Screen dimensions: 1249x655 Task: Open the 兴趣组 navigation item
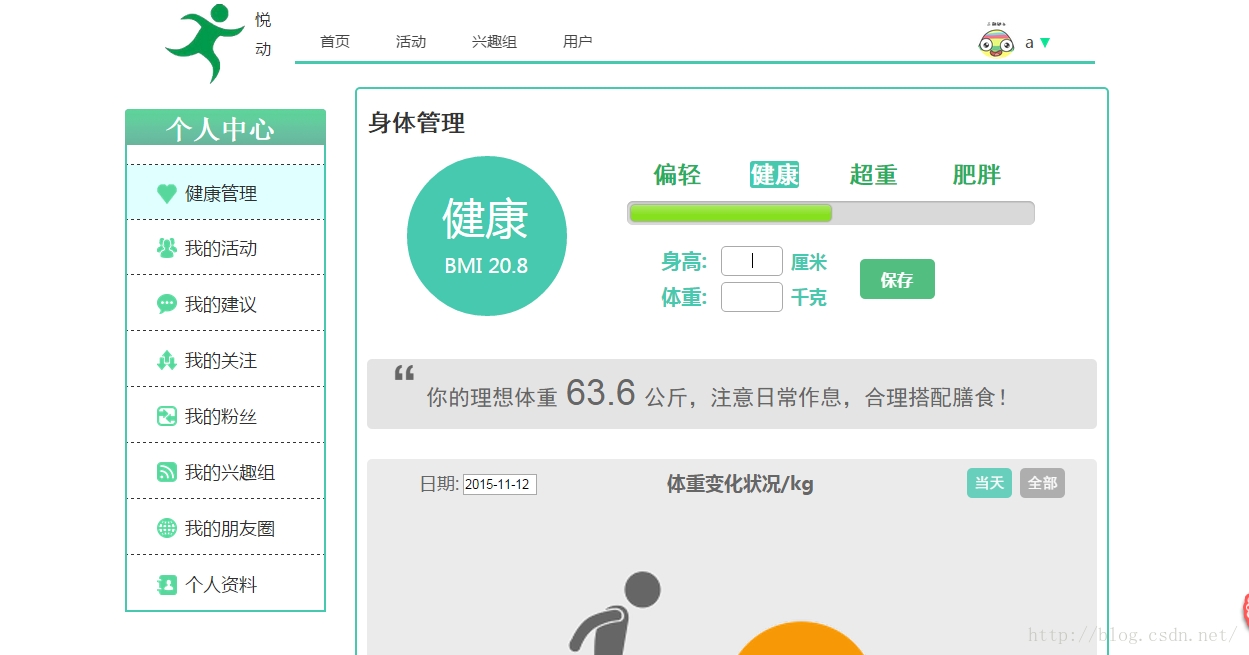[x=494, y=41]
